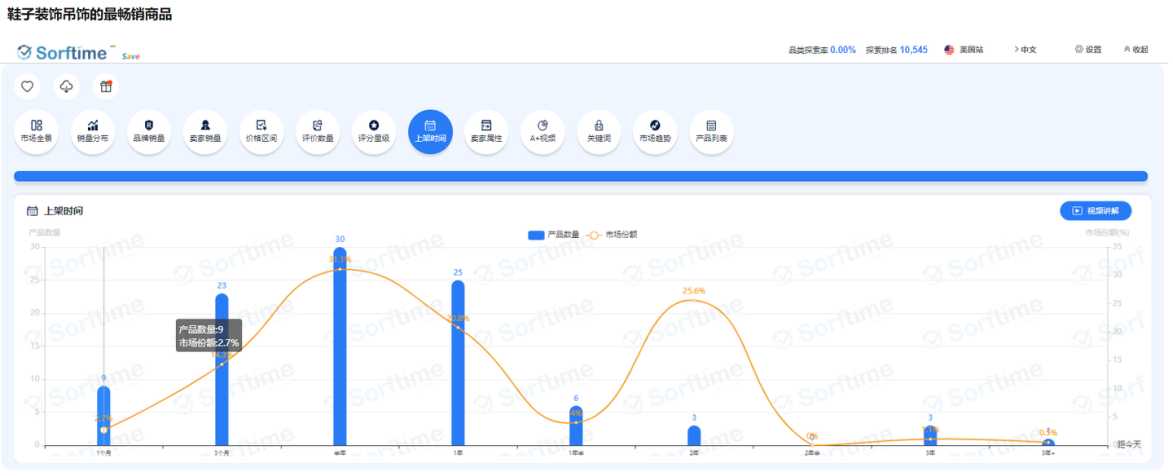The height and width of the screenshot is (476, 1173).
Task: Click the horizontal blue progress bar
Action: [x=581, y=176]
